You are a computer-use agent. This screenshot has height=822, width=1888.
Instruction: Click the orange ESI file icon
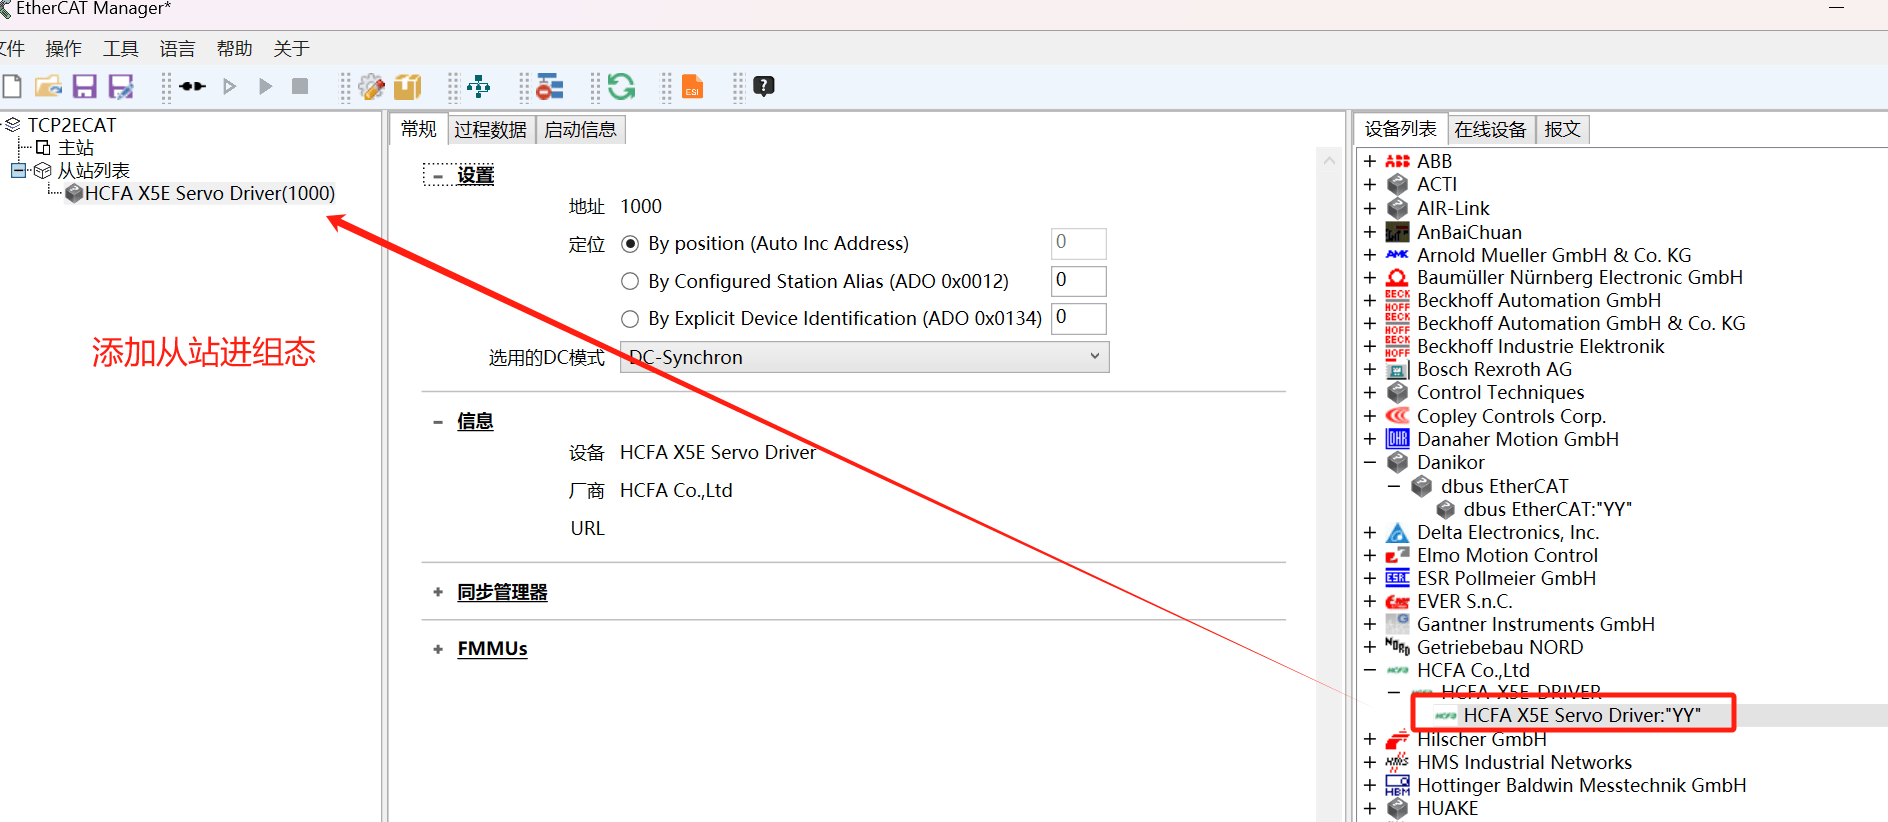click(692, 87)
